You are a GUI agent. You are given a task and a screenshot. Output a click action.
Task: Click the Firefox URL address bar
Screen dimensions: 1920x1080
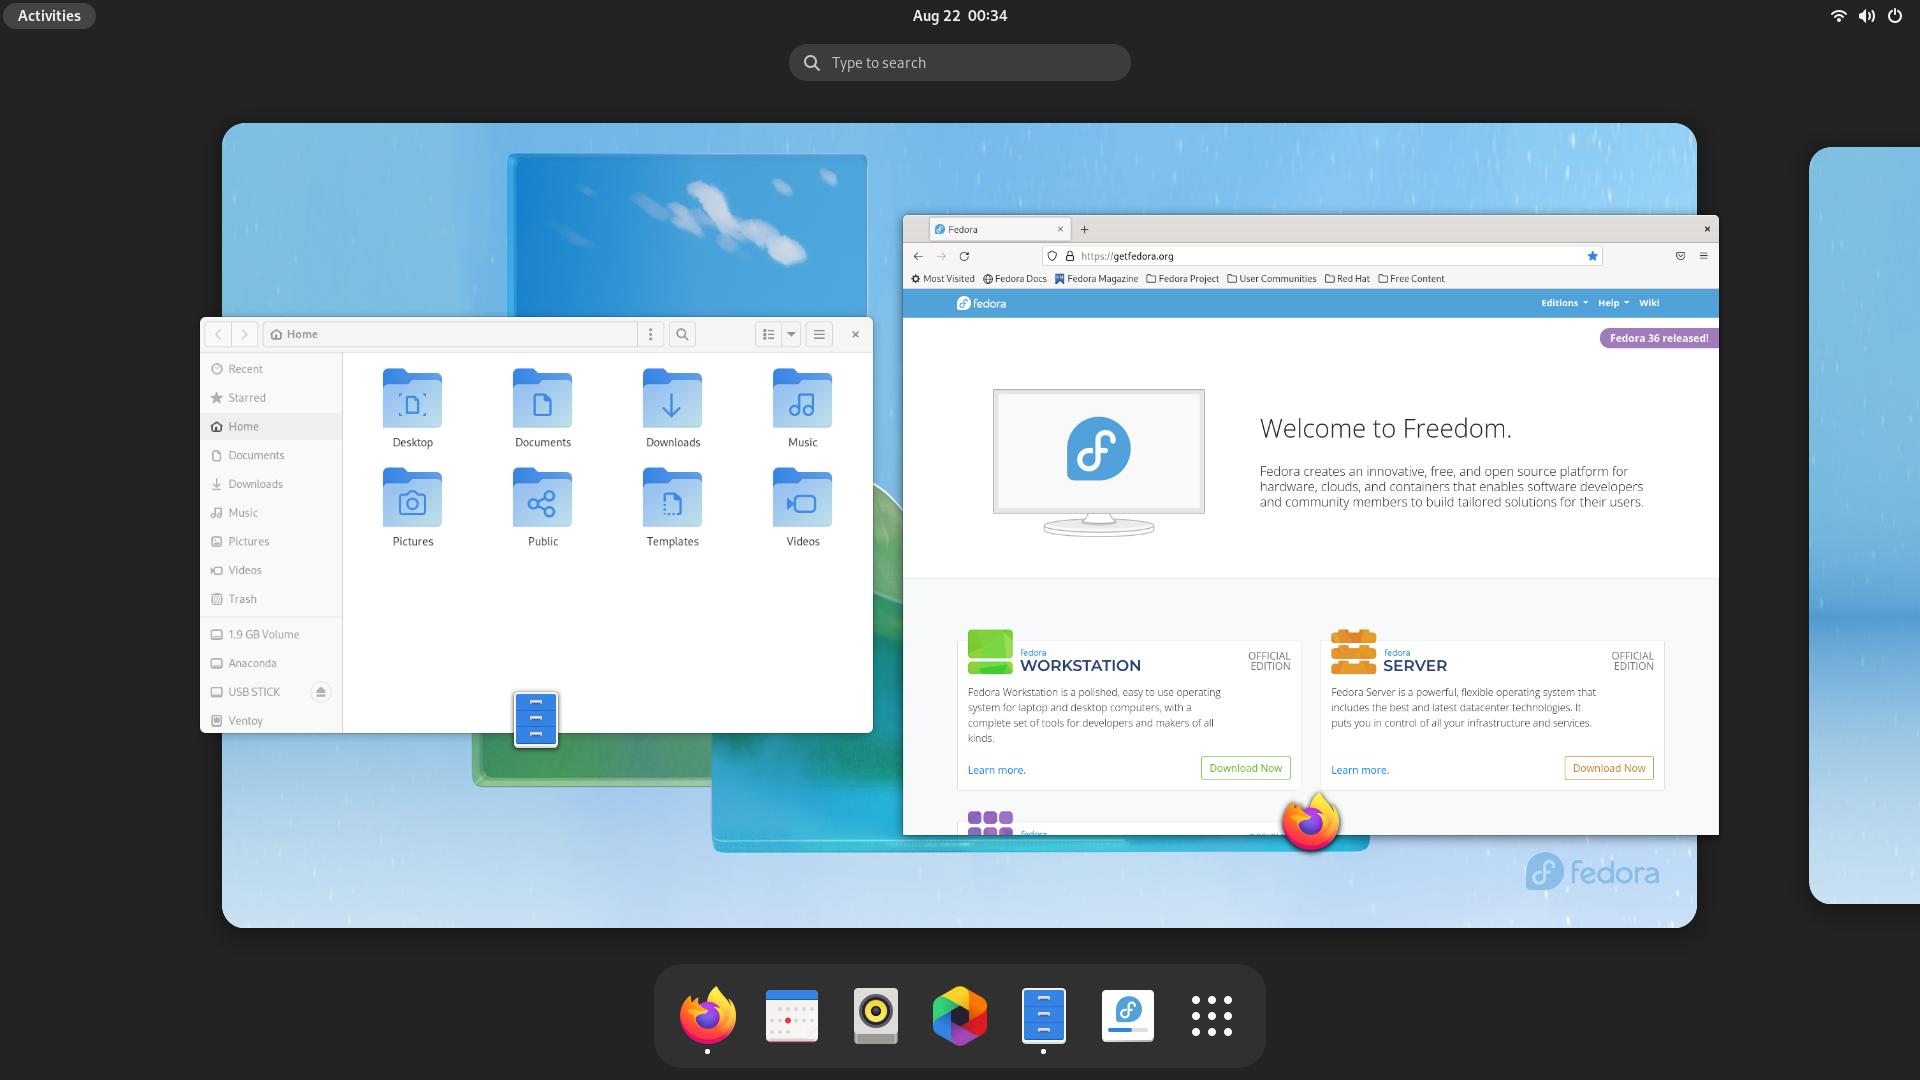tap(1322, 256)
